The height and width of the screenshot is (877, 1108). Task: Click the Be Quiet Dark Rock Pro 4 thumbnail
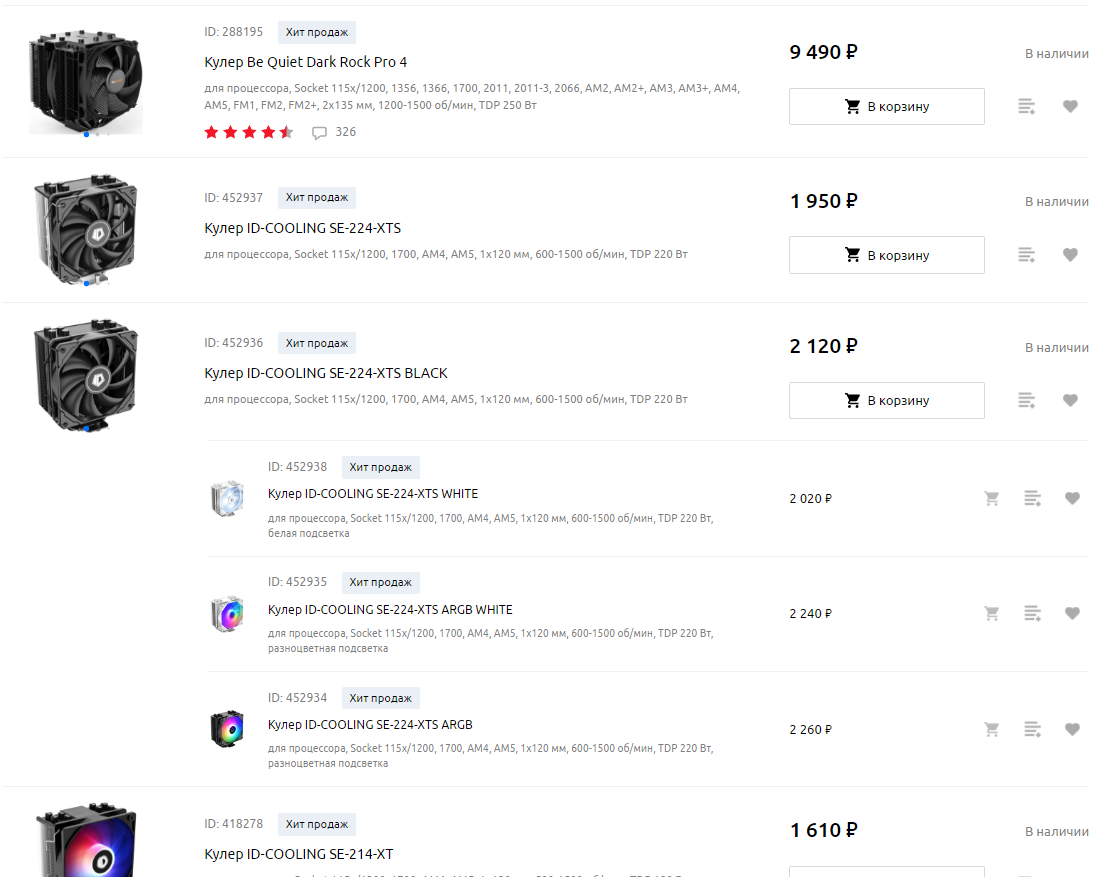click(86, 80)
